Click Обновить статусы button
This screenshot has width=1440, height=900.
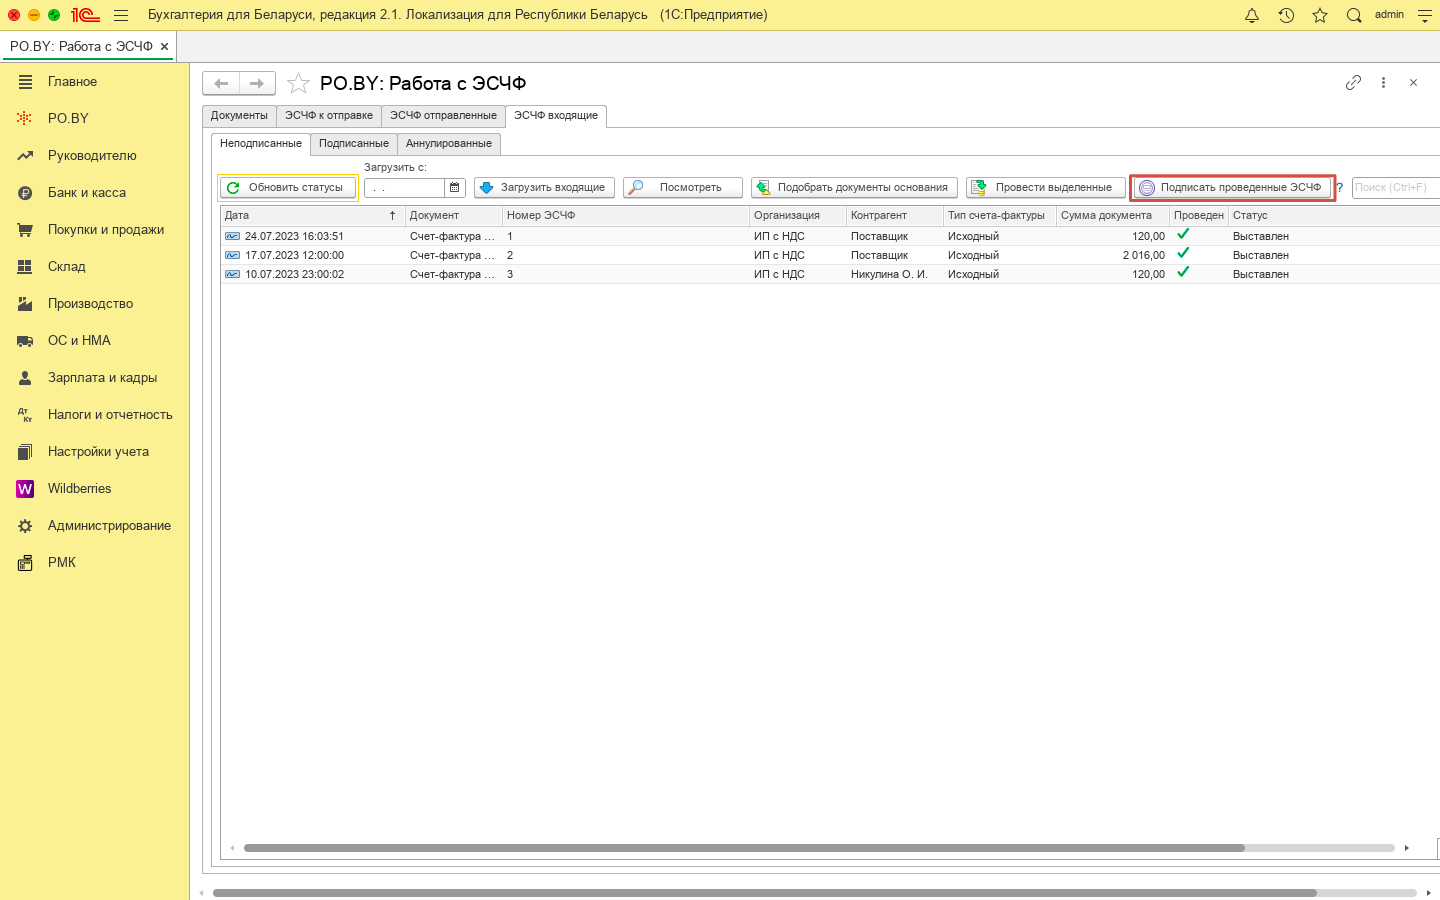click(x=288, y=187)
